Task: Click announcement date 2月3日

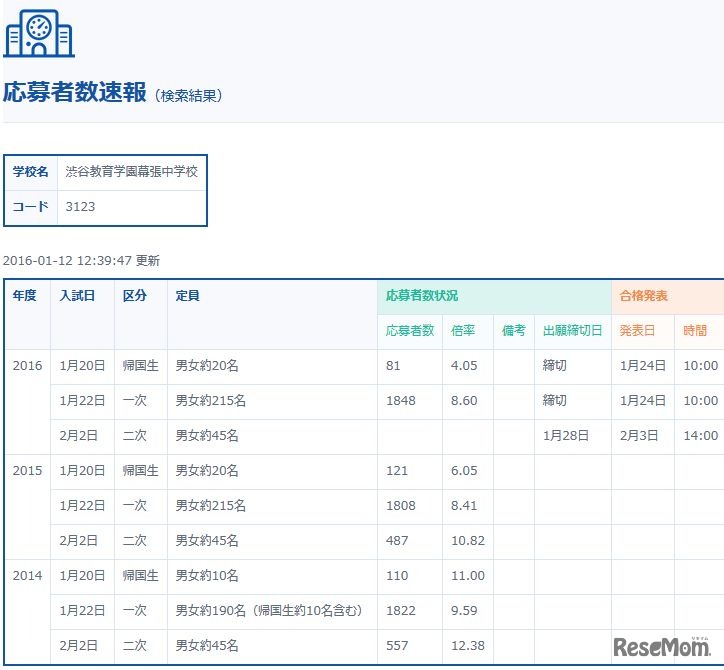Action: click(639, 435)
